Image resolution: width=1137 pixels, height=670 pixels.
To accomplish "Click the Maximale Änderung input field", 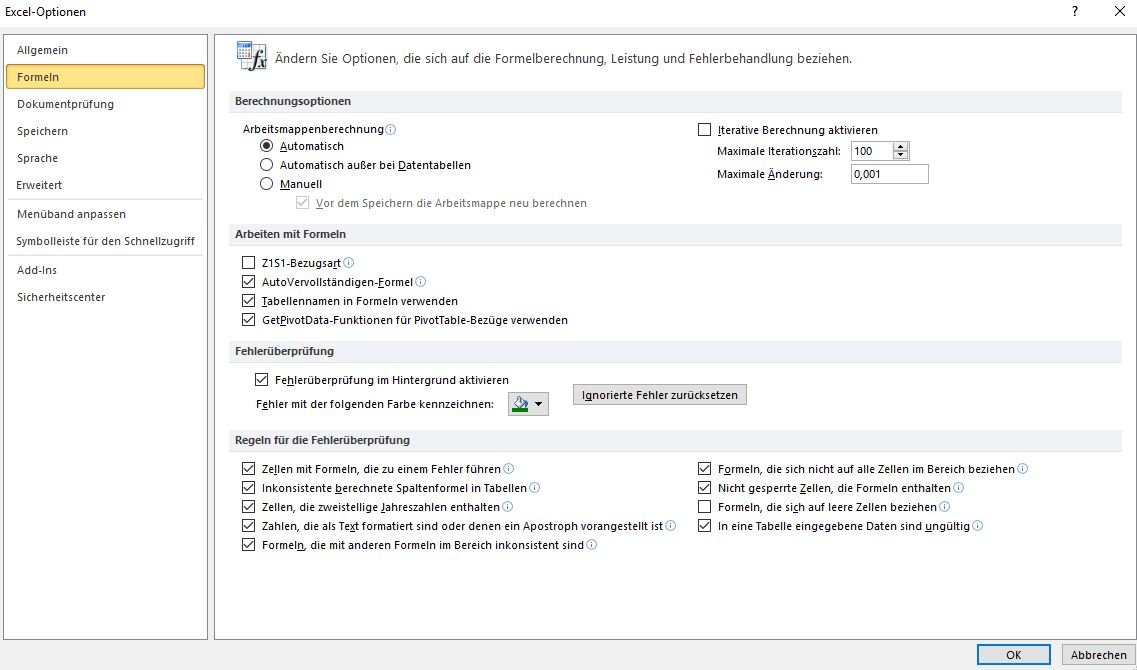I will [x=890, y=174].
